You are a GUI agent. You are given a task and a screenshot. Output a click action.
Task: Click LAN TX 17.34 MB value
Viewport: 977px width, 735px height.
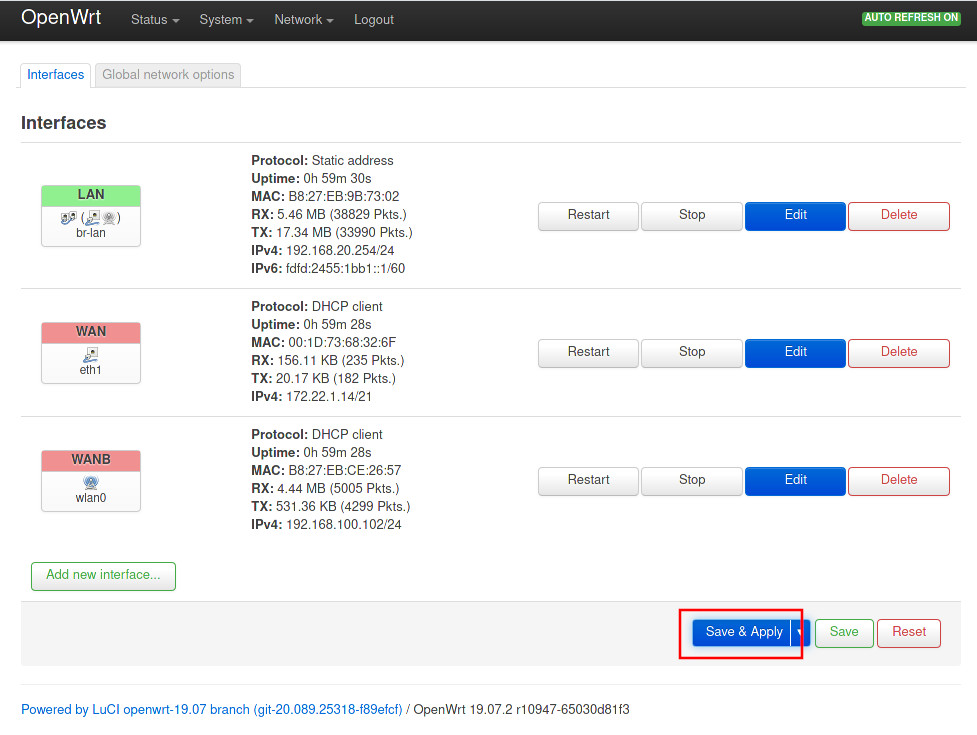tap(344, 232)
